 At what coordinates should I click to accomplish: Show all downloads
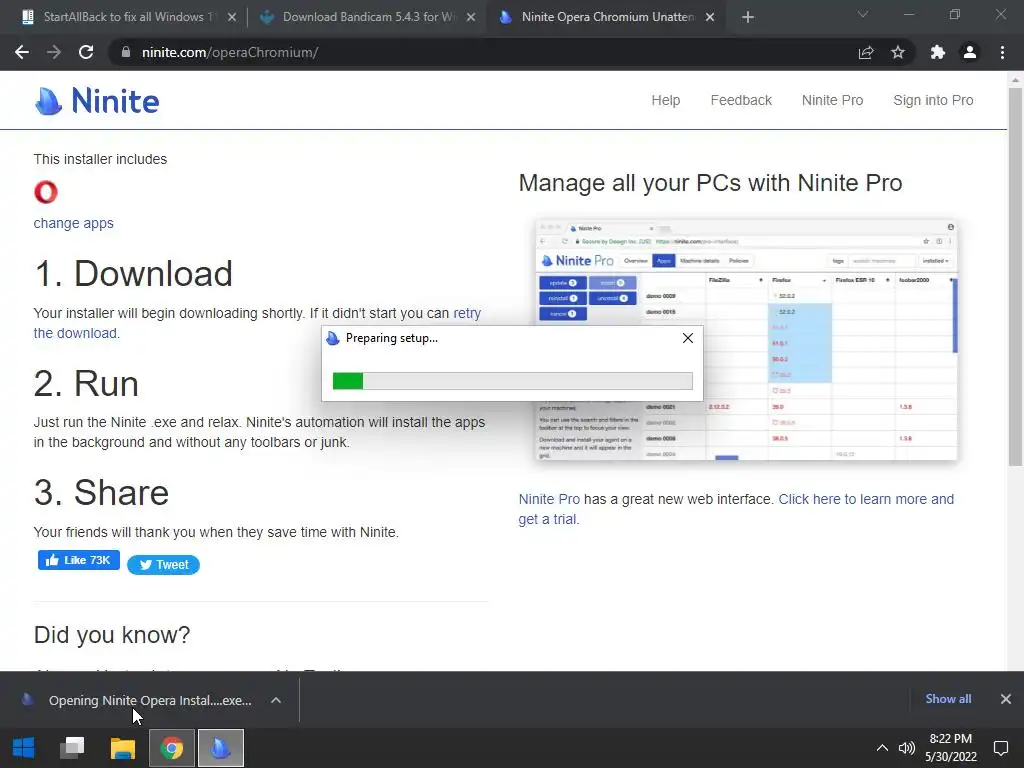tap(948, 699)
